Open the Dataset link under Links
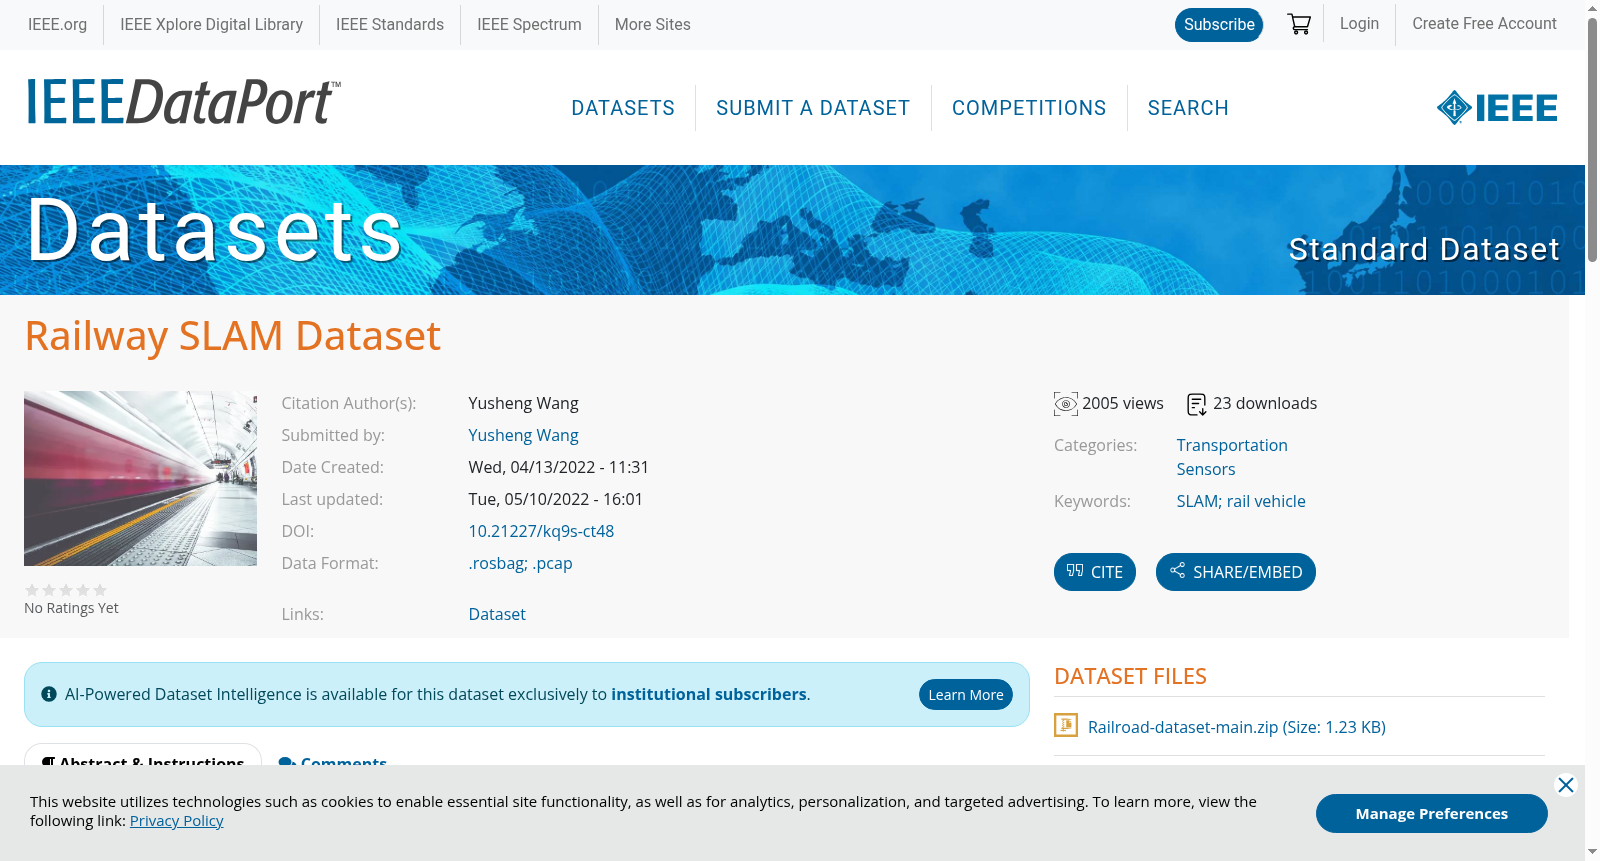Screen dimensions: 1600x861 pos(497,614)
